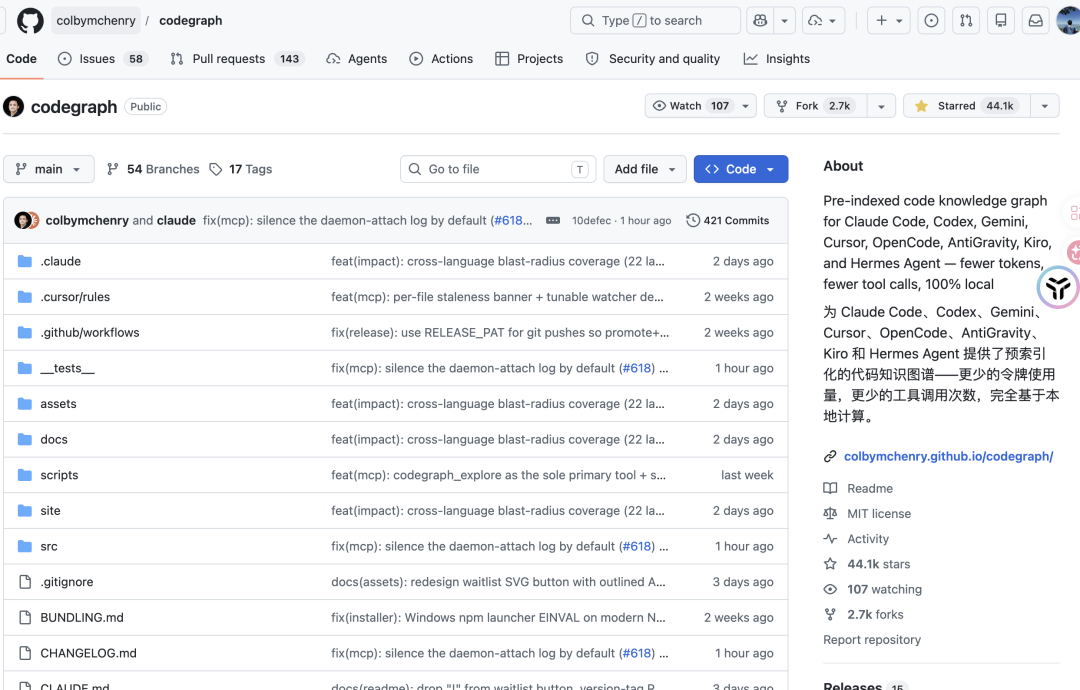Open the __tests__ folder
Viewport: 1080px width, 690px height.
tap(68, 368)
